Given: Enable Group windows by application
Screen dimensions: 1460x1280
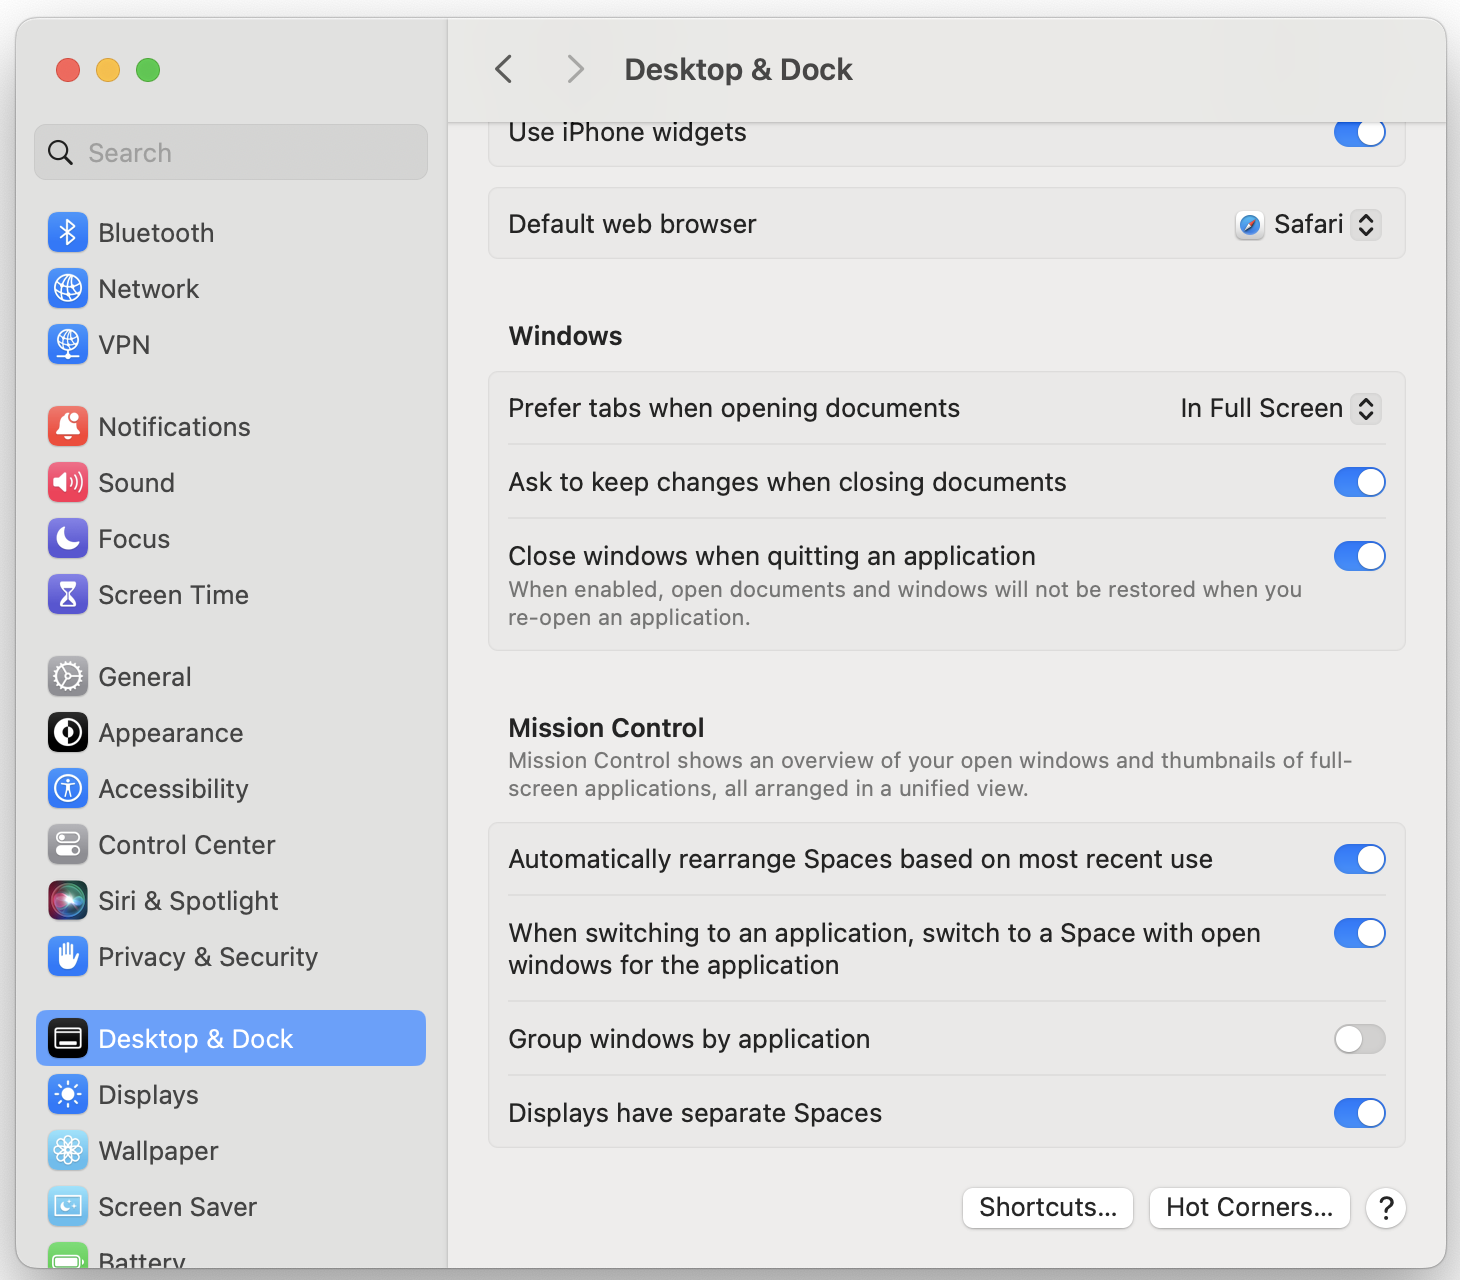Looking at the screenshot, I should [1359, 1039].
